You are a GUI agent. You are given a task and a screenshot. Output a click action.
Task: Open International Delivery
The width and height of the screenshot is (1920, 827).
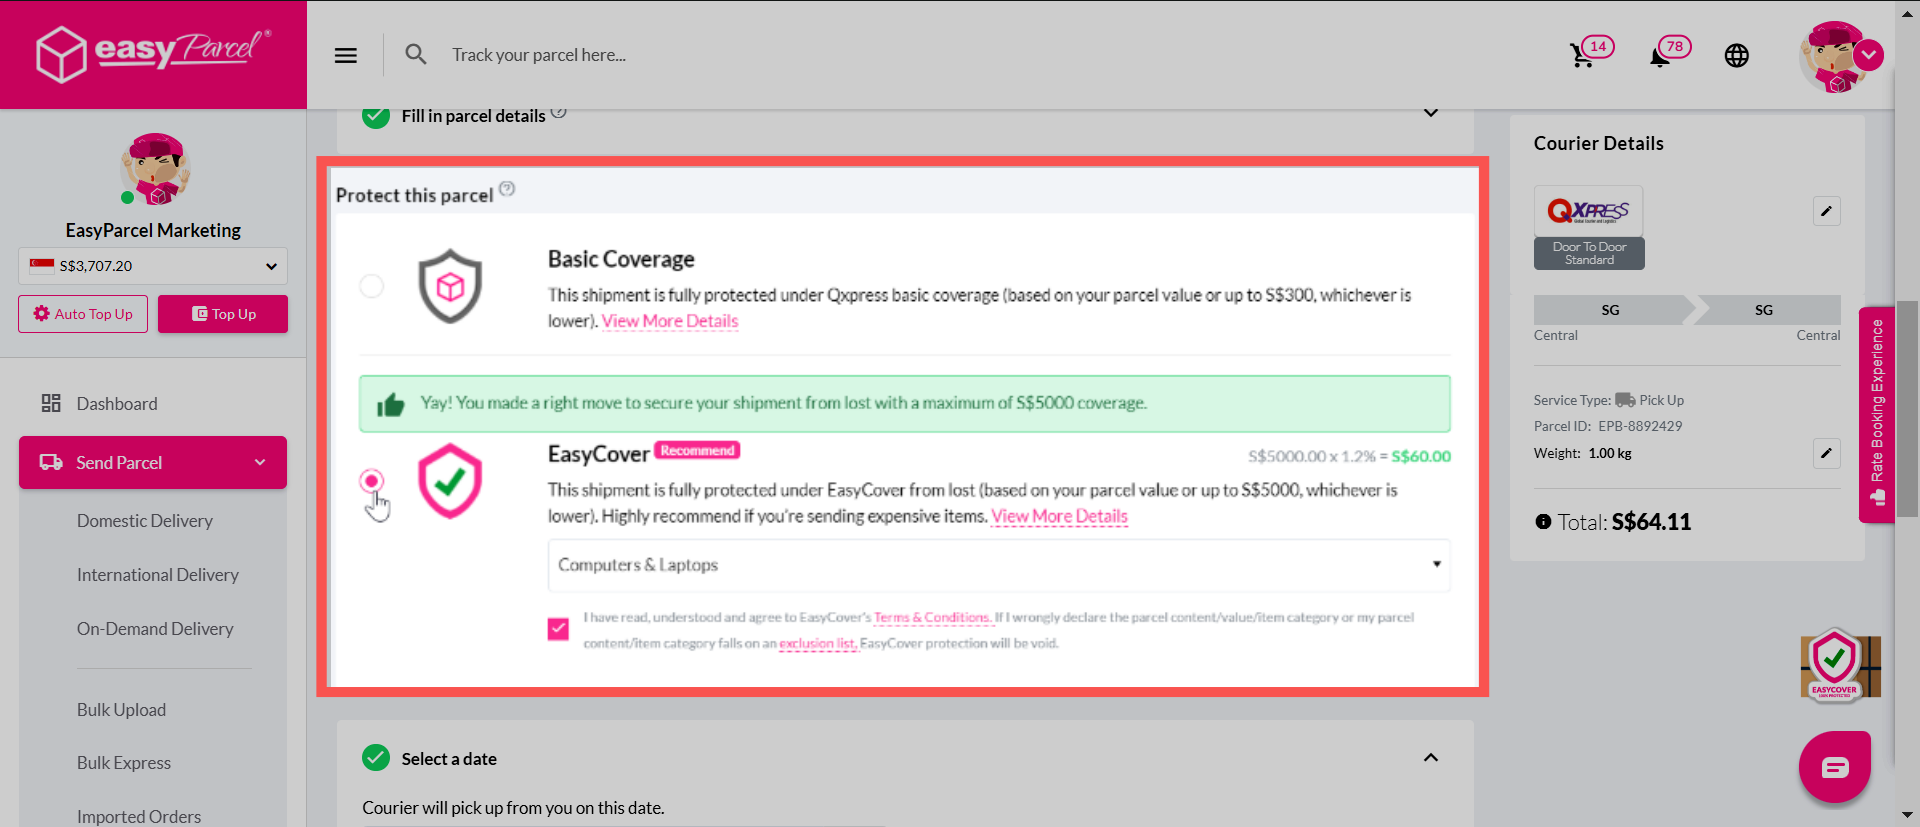(158, 575)
